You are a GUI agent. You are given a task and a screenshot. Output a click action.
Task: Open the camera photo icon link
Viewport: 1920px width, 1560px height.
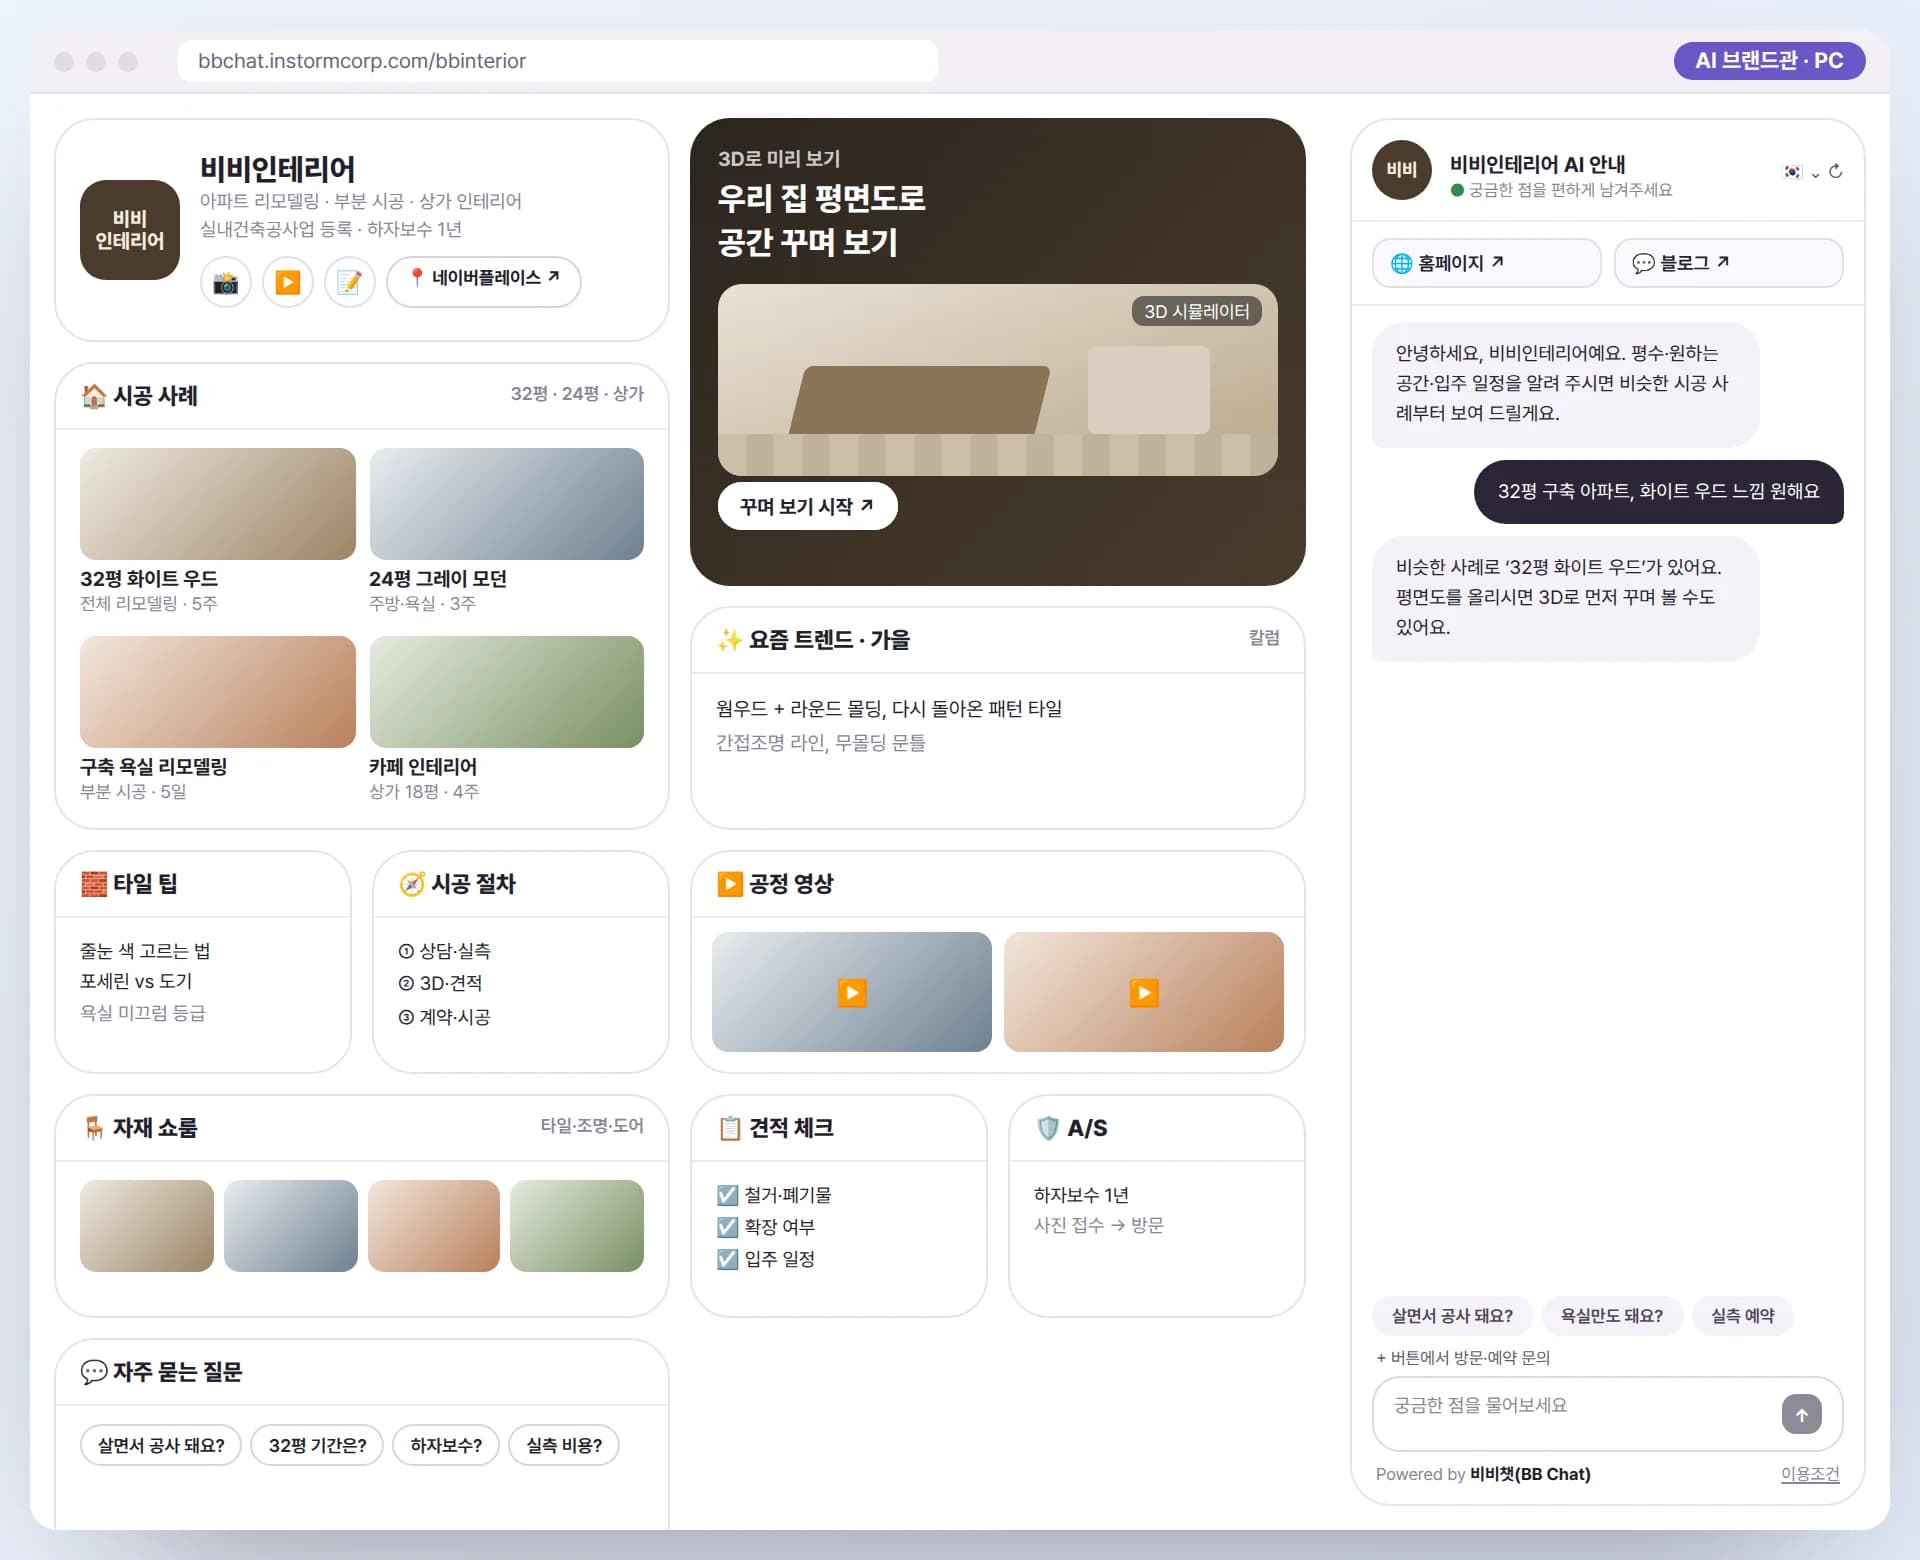(226, 282)
